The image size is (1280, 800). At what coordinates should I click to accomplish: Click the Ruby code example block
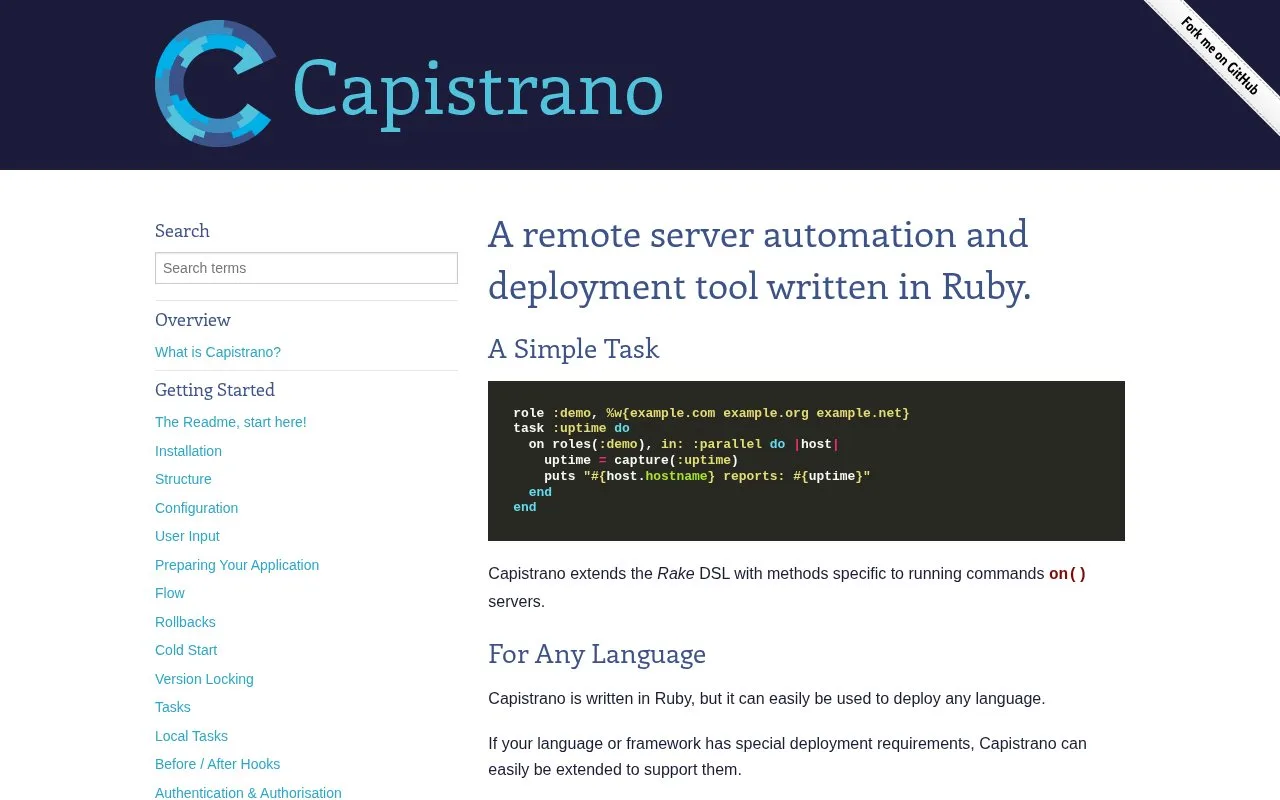(806, 461)
